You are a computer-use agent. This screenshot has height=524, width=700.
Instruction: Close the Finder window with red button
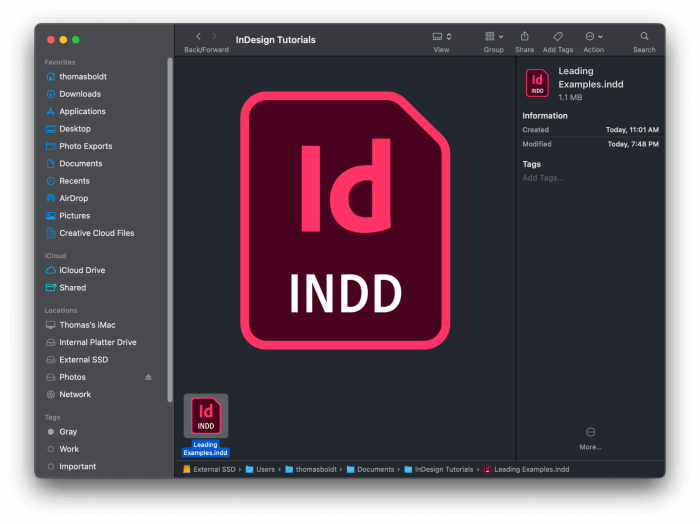pyautogui.click(x=51, y=40)
